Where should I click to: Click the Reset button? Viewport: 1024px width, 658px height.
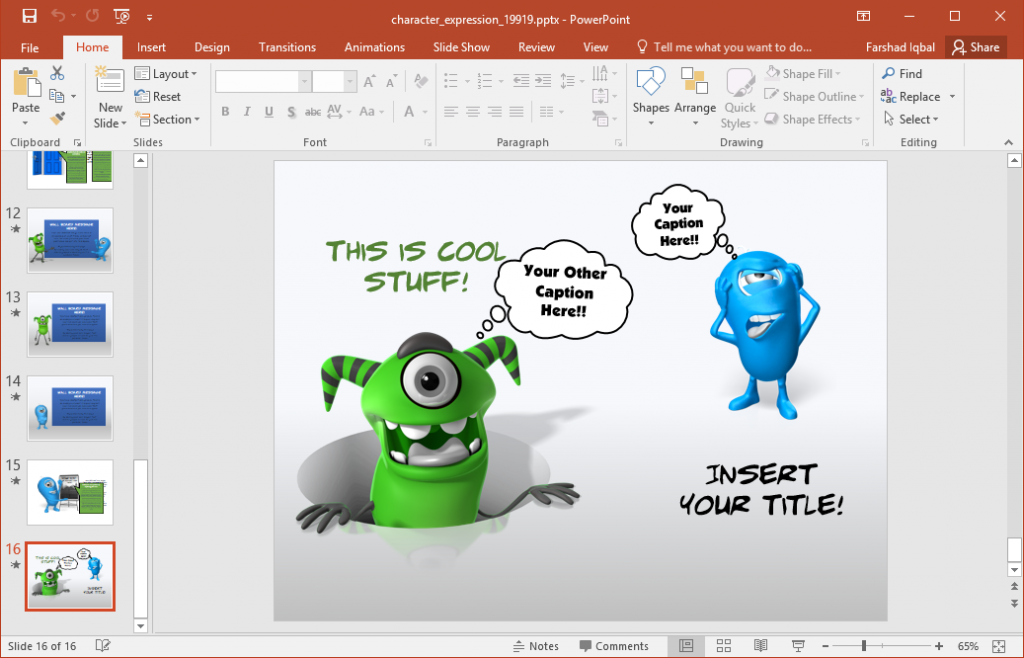[x=158, y=96]
